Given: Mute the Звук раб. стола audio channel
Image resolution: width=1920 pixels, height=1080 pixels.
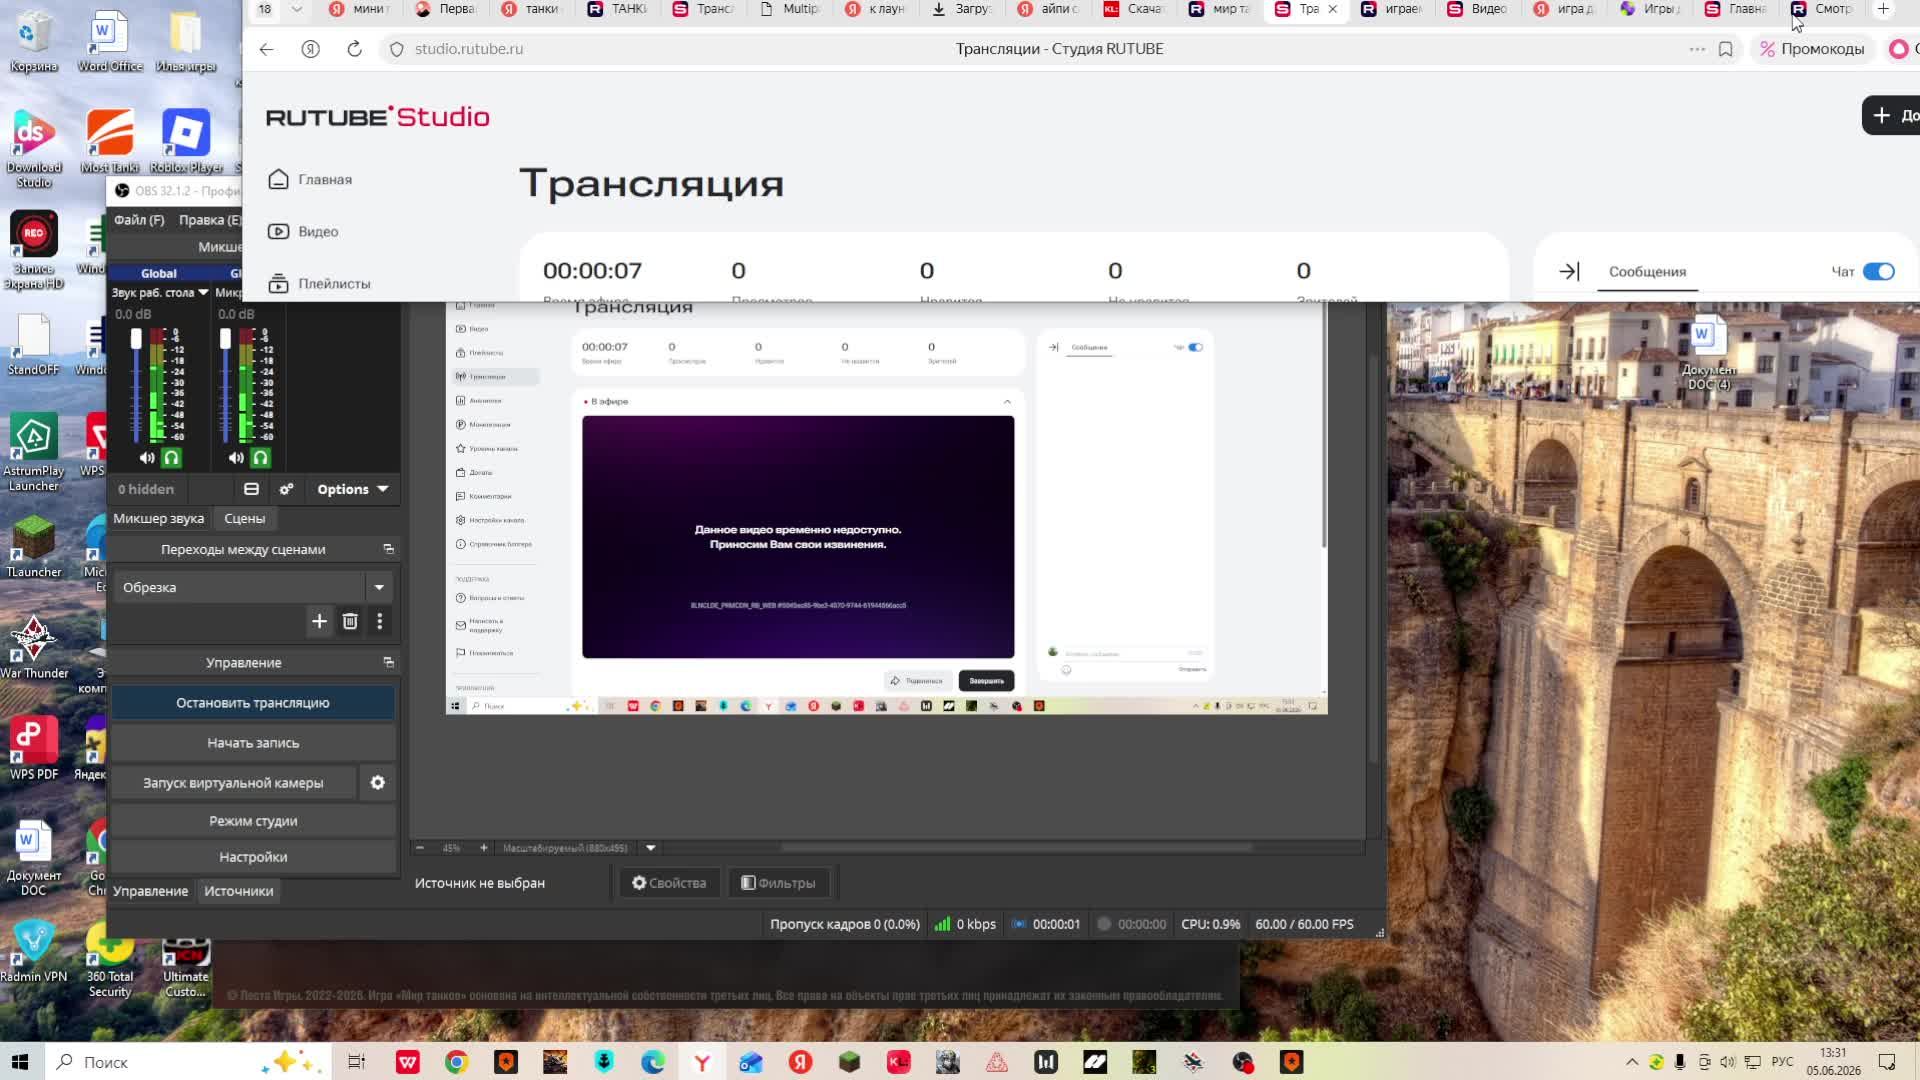Looking at the screenshot, I should [x=147, y=458].
